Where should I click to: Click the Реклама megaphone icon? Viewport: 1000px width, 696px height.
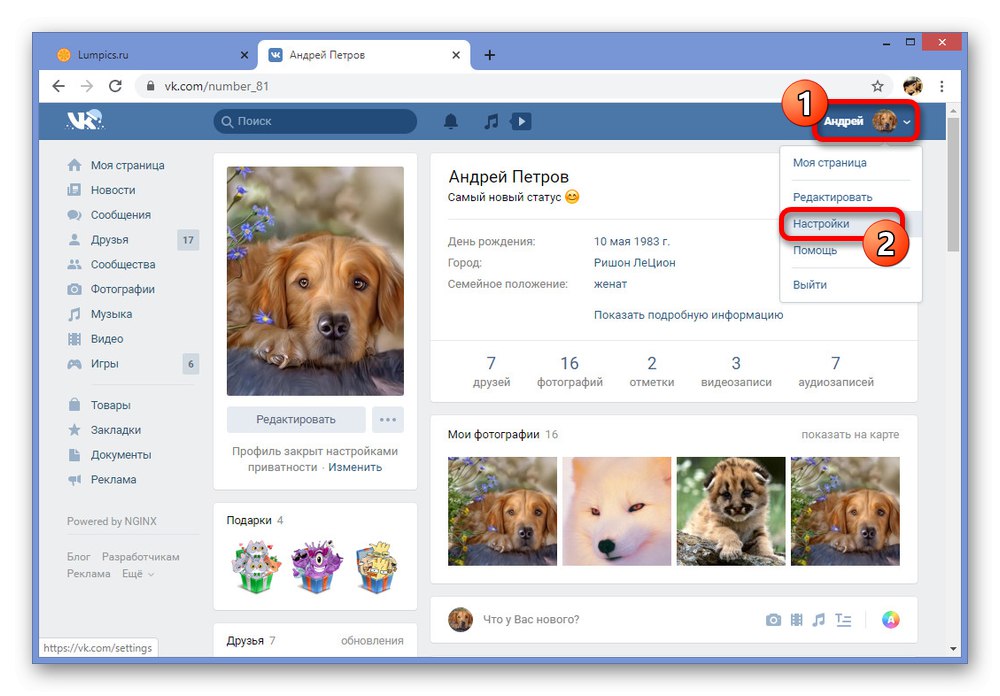pyautogui.click(x=75, y=480)
